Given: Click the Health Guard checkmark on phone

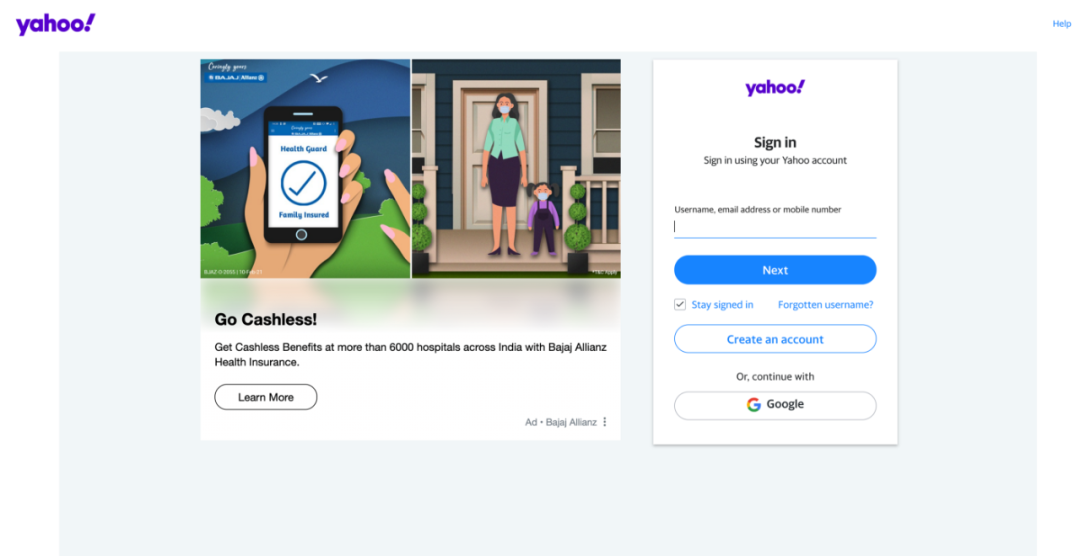Looking at the screenshot, I should point(303,183).
